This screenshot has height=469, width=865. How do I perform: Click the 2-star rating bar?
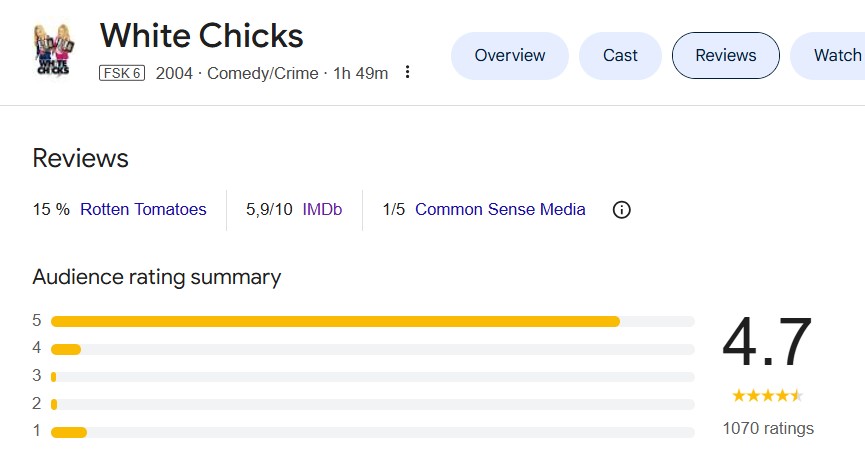pos(372,404)
